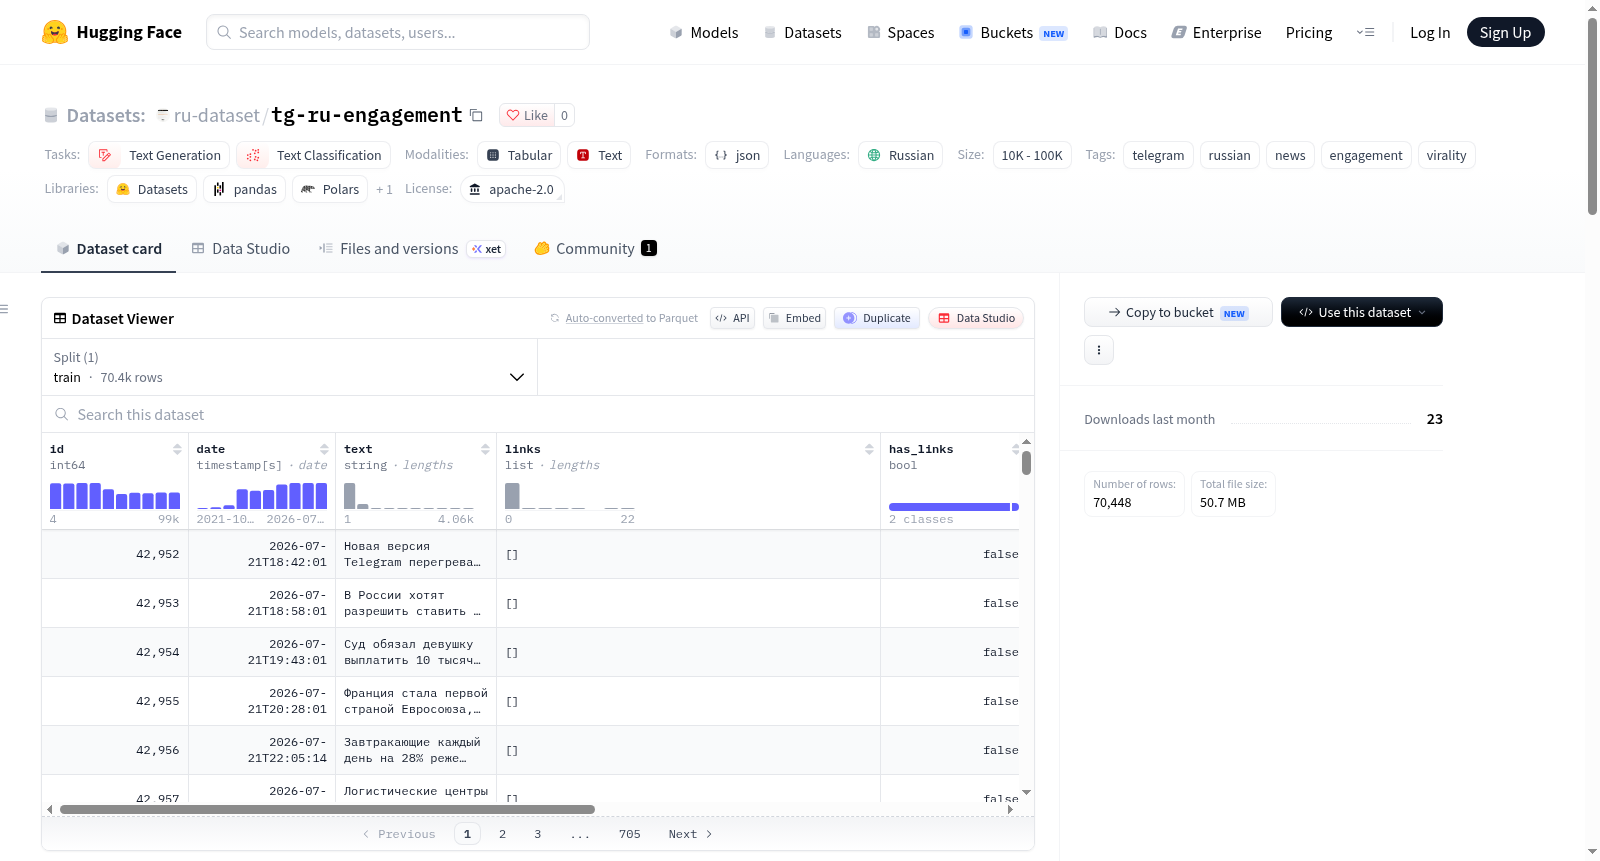The height and width of the screenshot is (861, 1600).
Task: Open Buckets in the top navigation
Action: coord(1013,32)
